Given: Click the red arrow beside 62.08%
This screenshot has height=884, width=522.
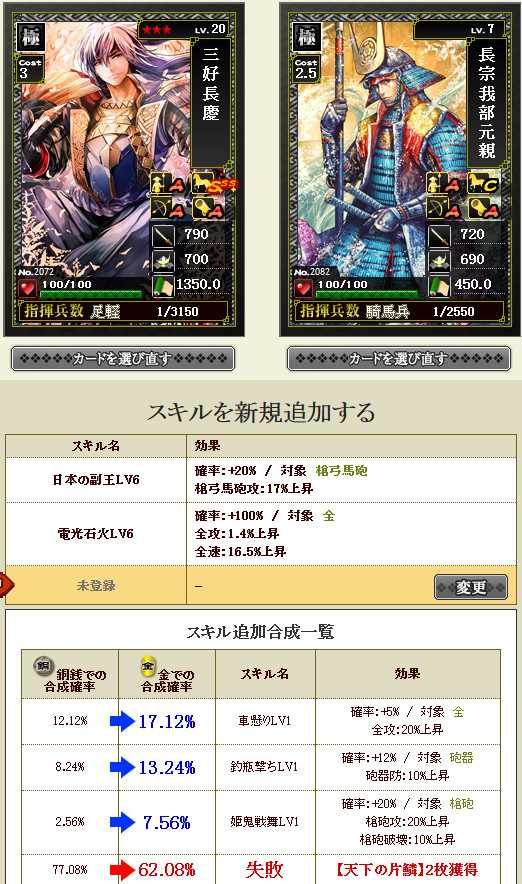Looking at the screenshot, I should 122,870.
